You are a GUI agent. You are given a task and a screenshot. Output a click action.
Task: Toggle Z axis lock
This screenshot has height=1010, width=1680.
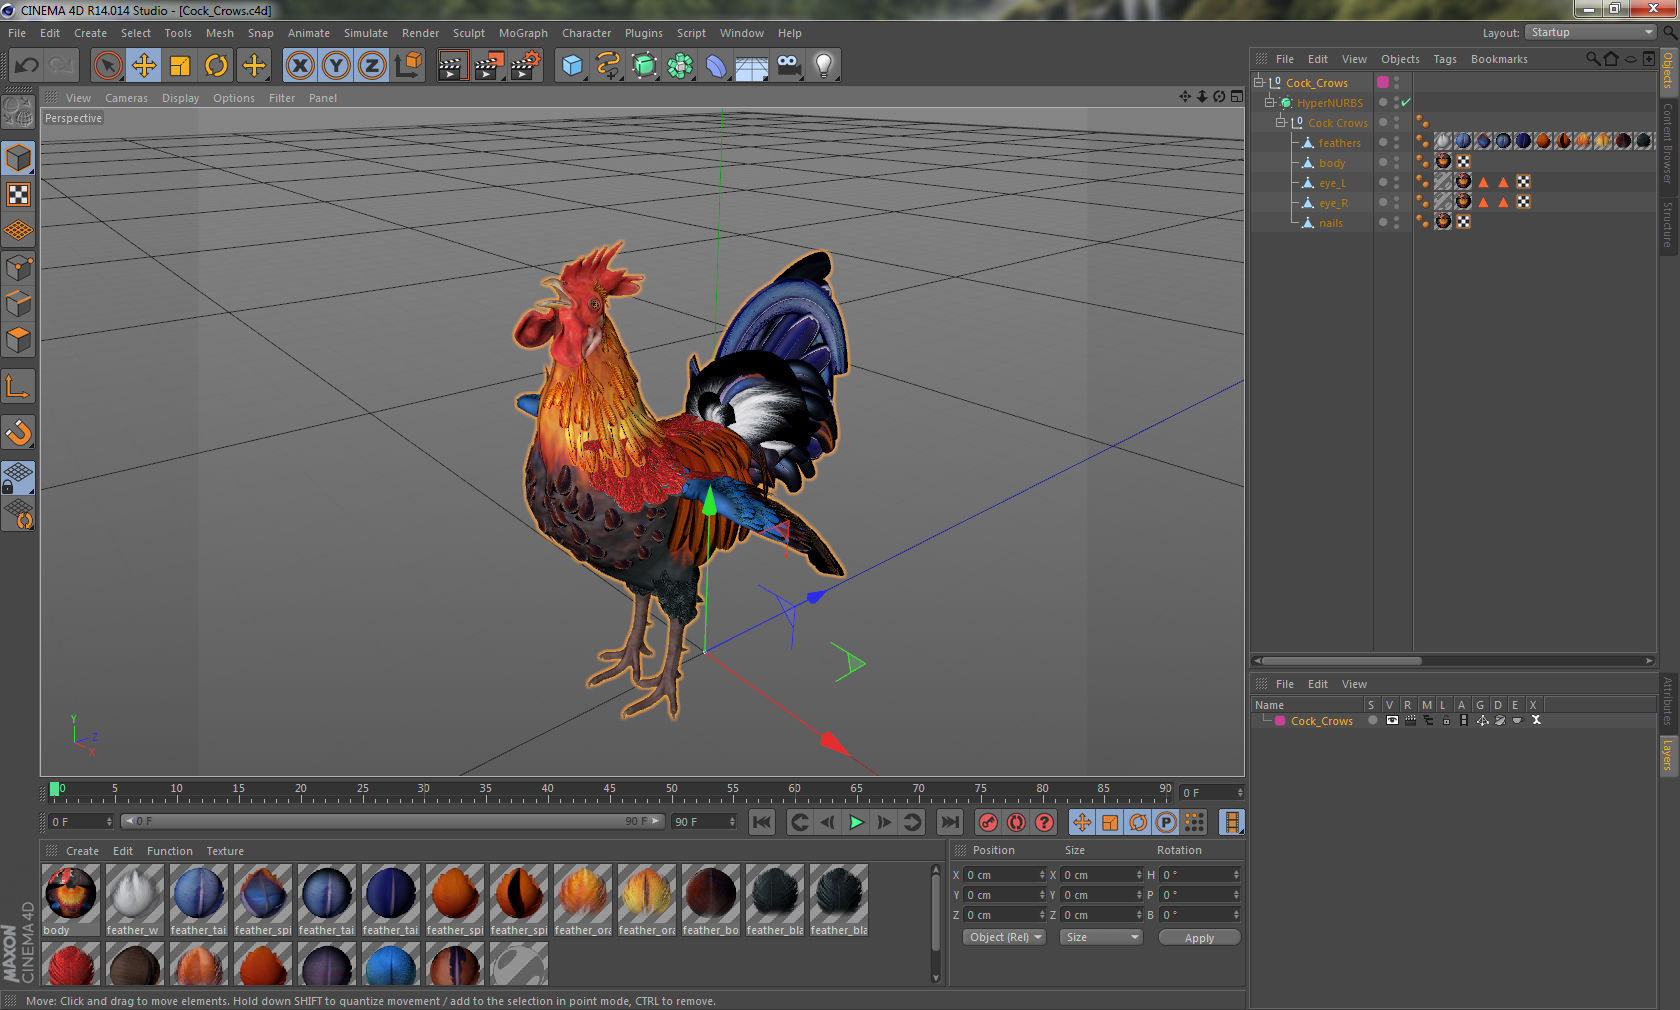(x=372, y=66)
